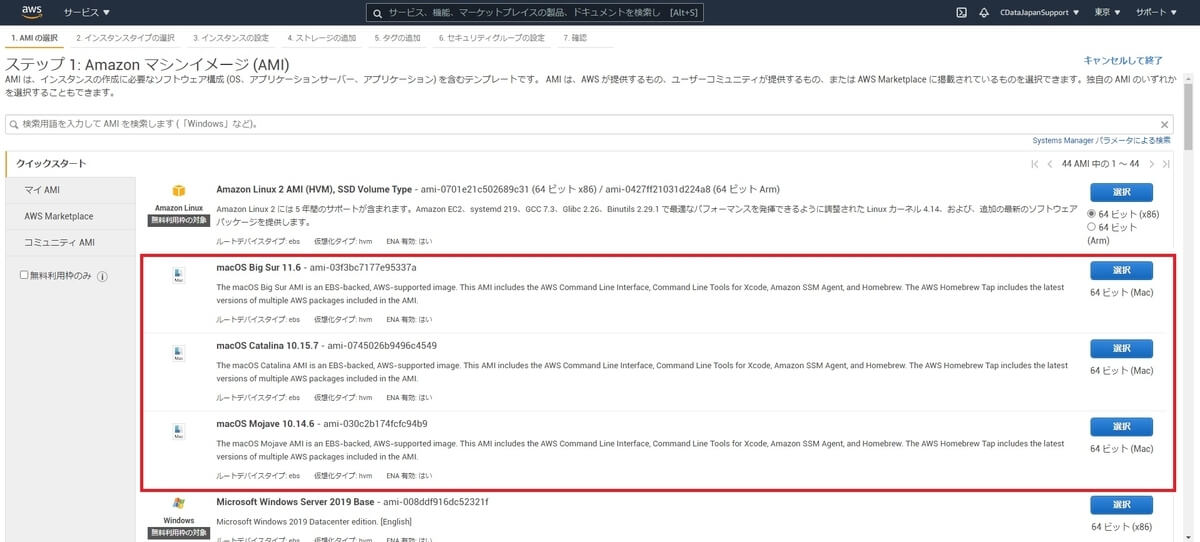Screen dimensions: 1200x542
Task: Click the '44 AMI 中の 1 ～ 44' counter
Action: pyautogui.click(x=1100, y=164)
